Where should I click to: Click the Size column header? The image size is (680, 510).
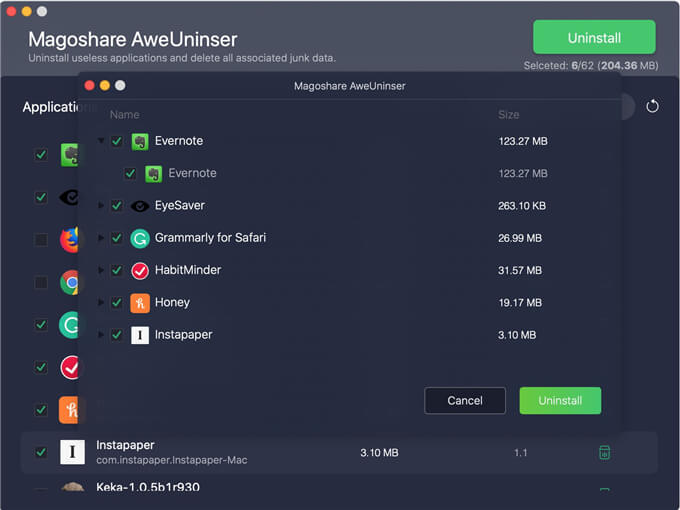pyautogui.click(x=509, y=115)
